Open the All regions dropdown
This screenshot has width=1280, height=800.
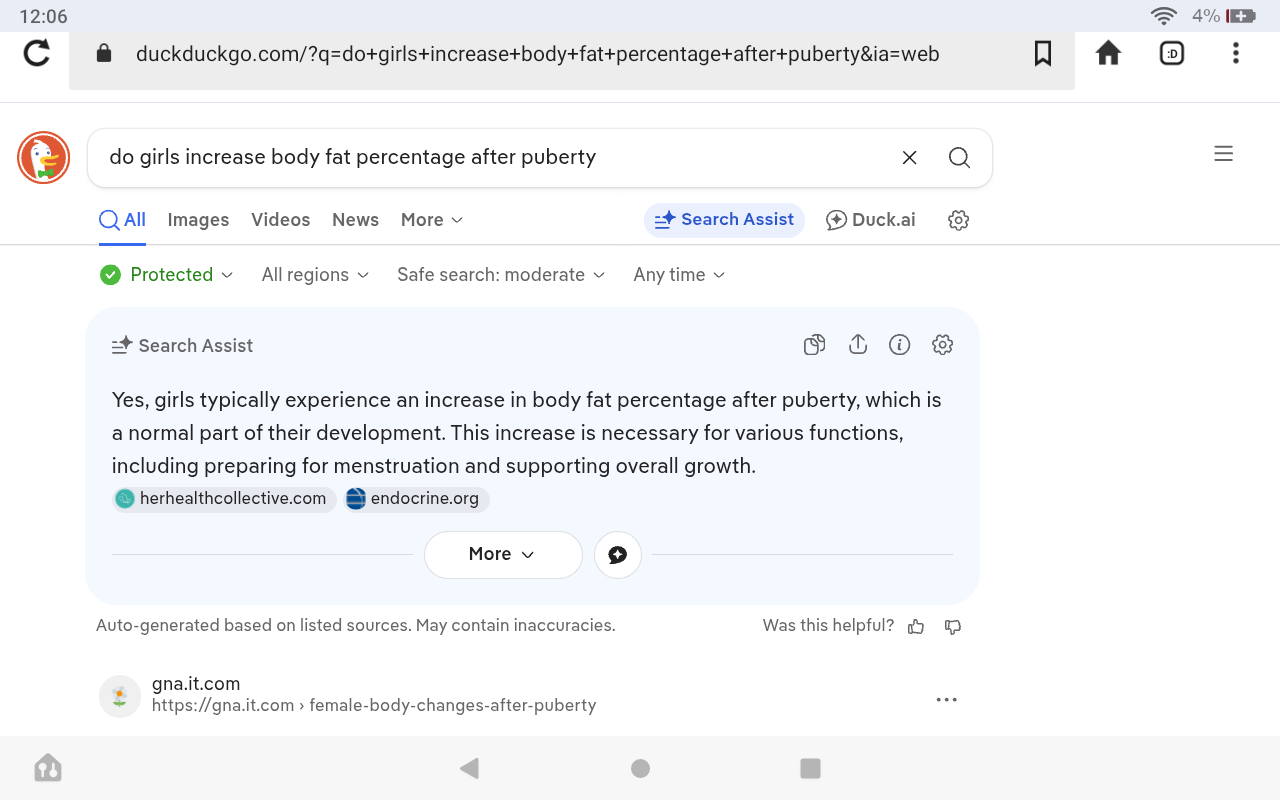pyautogui.click(x=315, y=275)
